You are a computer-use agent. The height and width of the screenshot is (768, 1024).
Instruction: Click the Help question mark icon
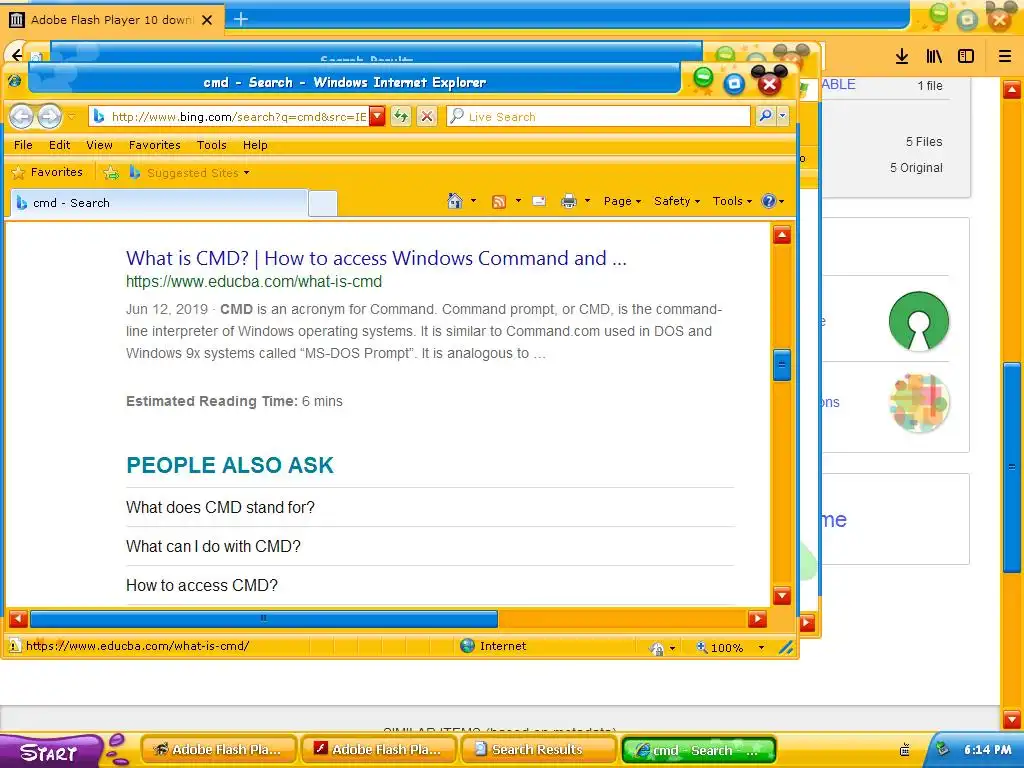[769, 201]
